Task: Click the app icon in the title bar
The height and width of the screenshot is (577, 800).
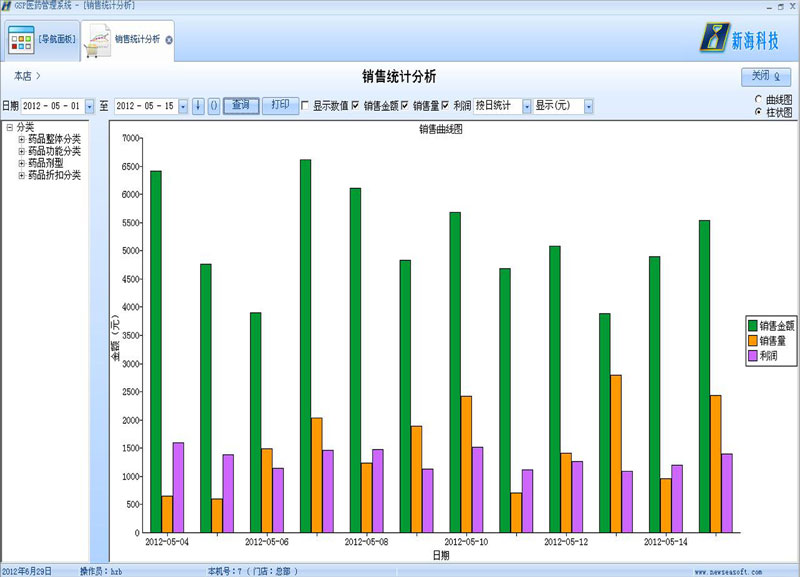Action: 6,7
